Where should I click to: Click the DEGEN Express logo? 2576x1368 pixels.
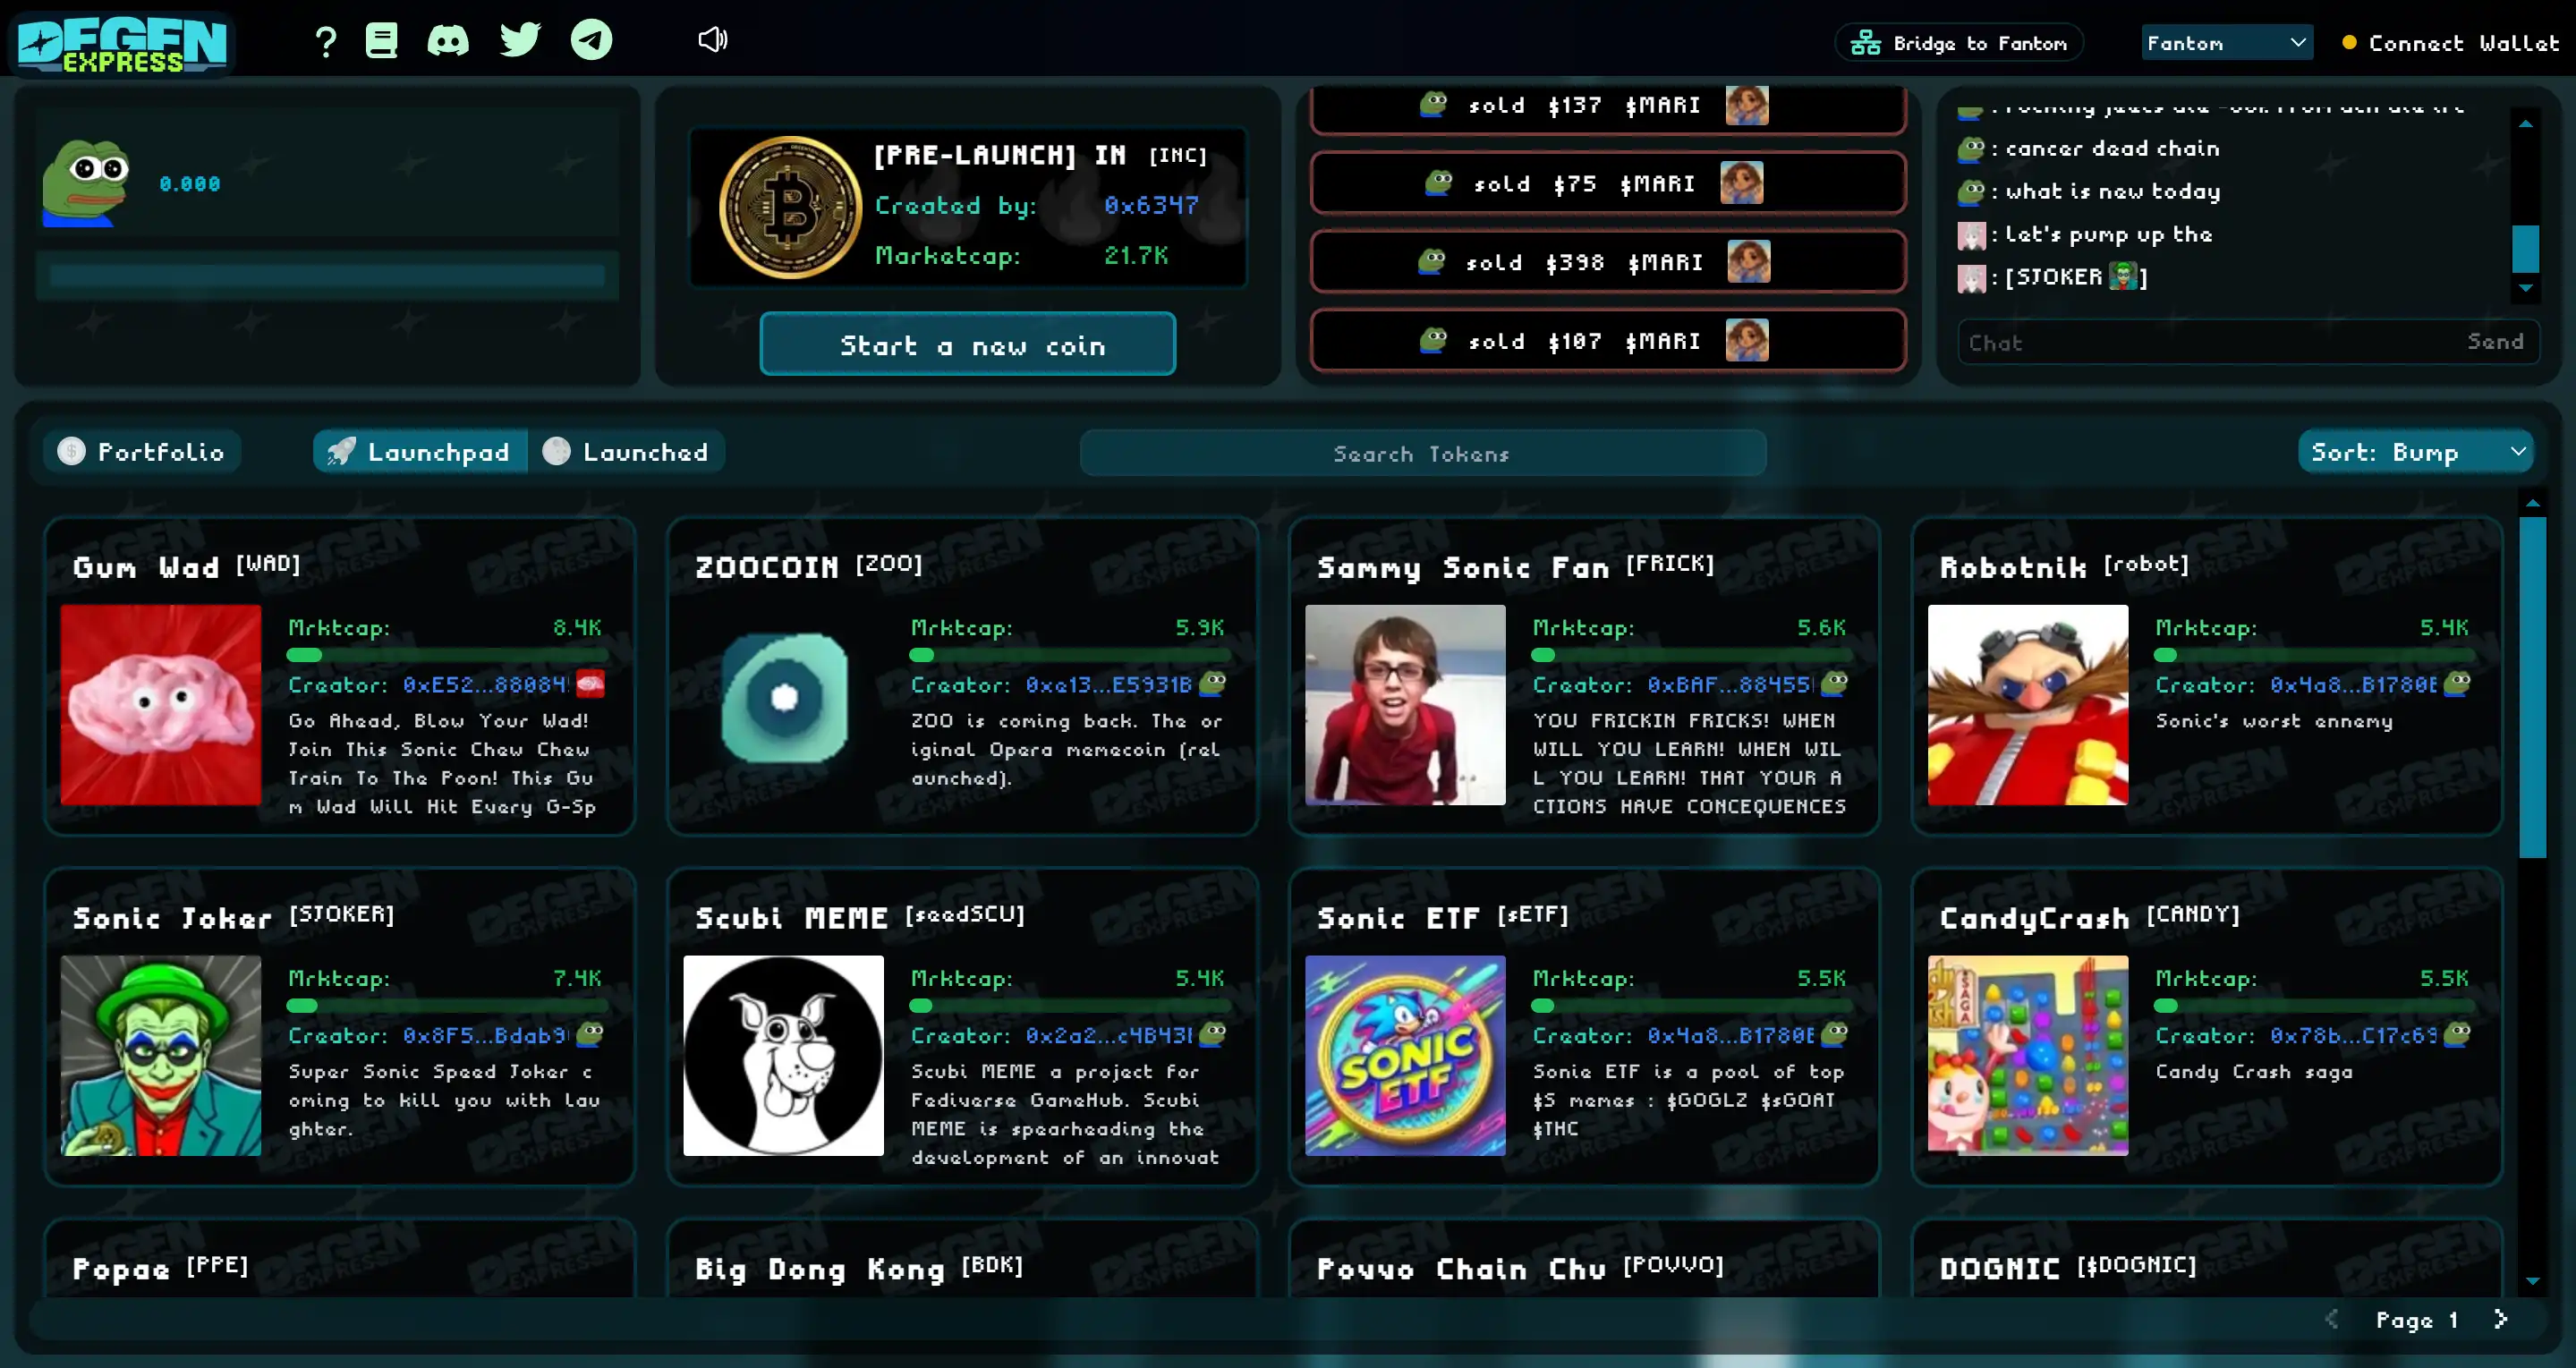(x=122, y=43)
